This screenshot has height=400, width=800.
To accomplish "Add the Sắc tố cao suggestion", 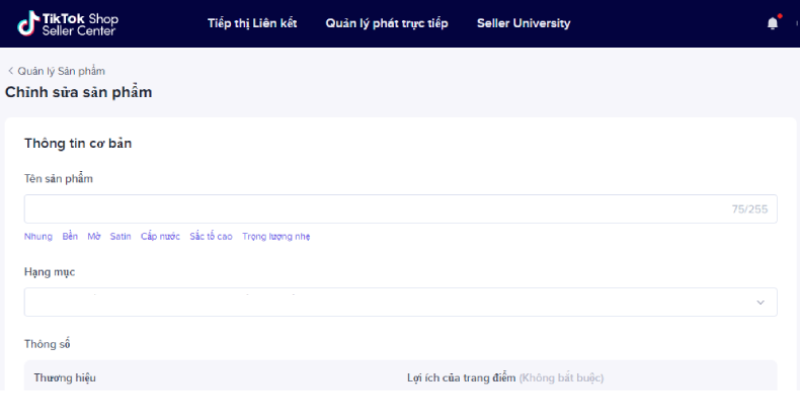I will pyautogui.click(x=211, y=236).
